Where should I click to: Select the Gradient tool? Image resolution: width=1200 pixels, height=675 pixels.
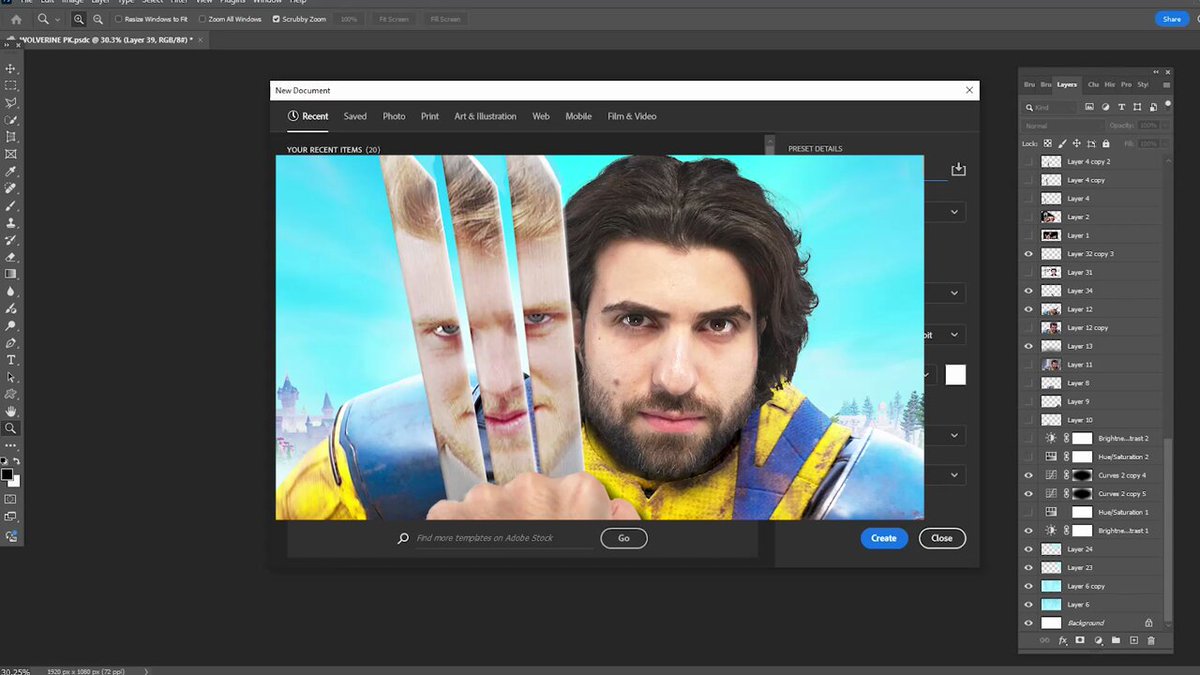click(x=11, y=274)
